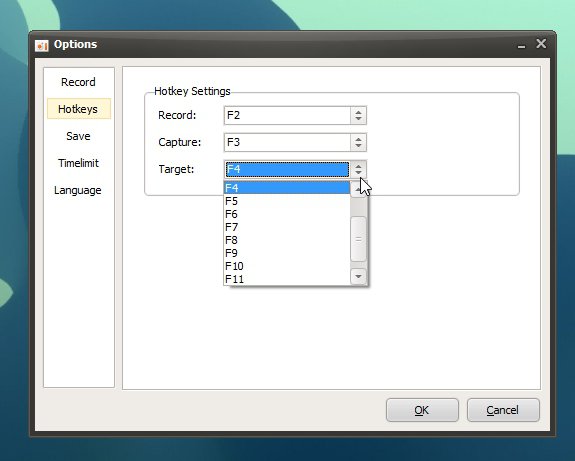Open the Record settings tab
This screenshot has height=461, width=575.
[78, 82]
